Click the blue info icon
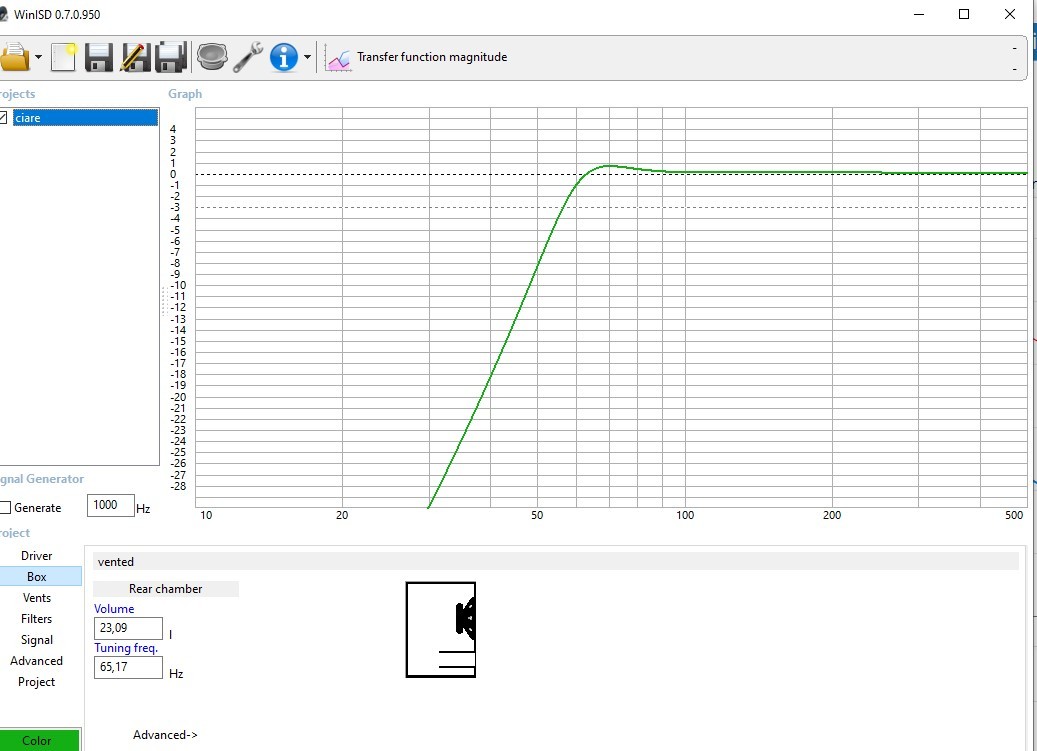The width and height of the screenshot is (1037, 751). (x=284, y=58)
